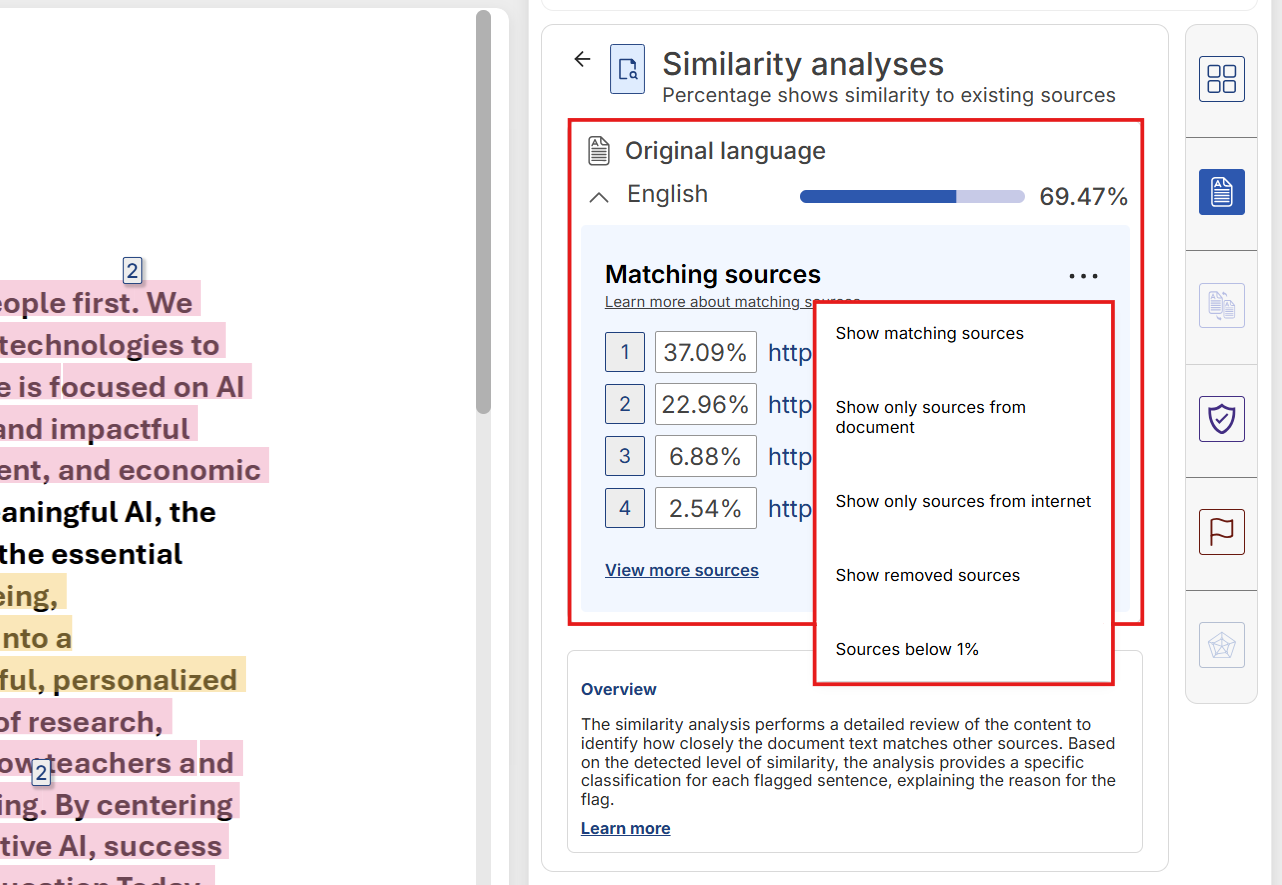The width and height of the screenshot is (1282, 885).
Task: Toggle Show removed sources option
Action: pyautogui.click(x=927, y=575)
